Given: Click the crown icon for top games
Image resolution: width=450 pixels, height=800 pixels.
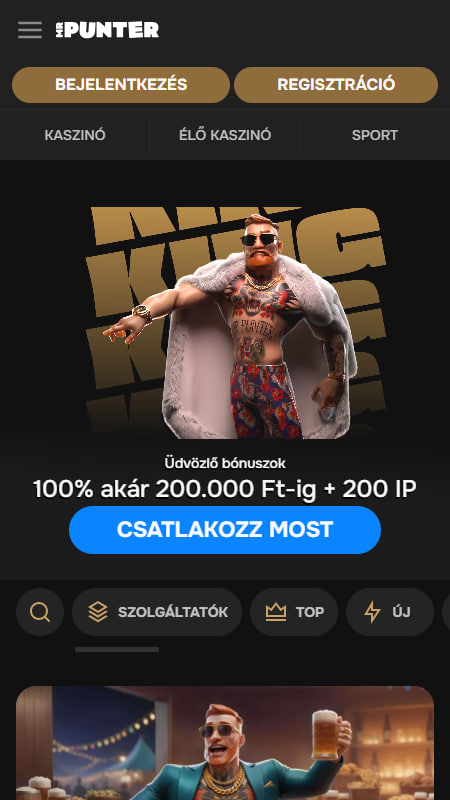Looking at the screenshot, I should point(276,612).
